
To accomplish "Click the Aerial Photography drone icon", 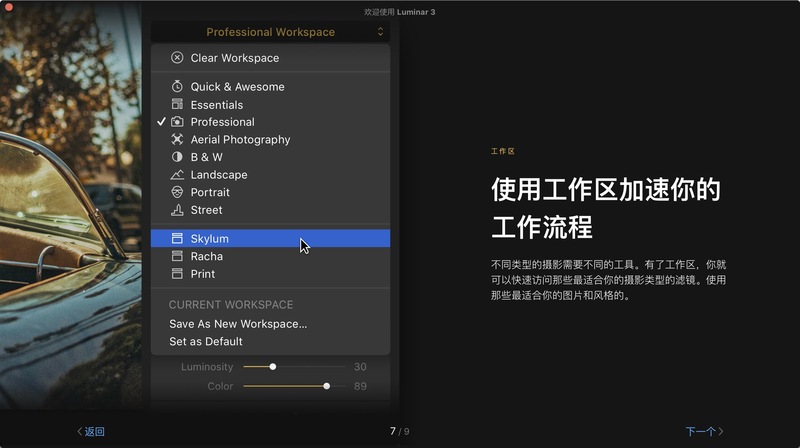I will point(177,139).
